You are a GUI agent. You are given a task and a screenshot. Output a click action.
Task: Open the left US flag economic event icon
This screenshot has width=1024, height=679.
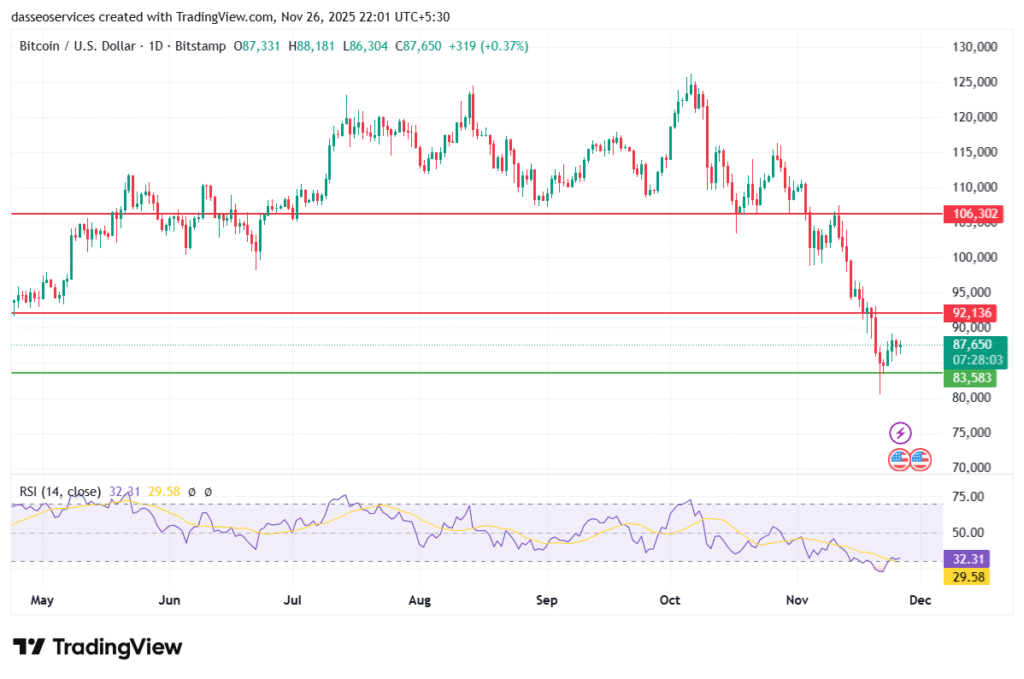coord(897,459)
